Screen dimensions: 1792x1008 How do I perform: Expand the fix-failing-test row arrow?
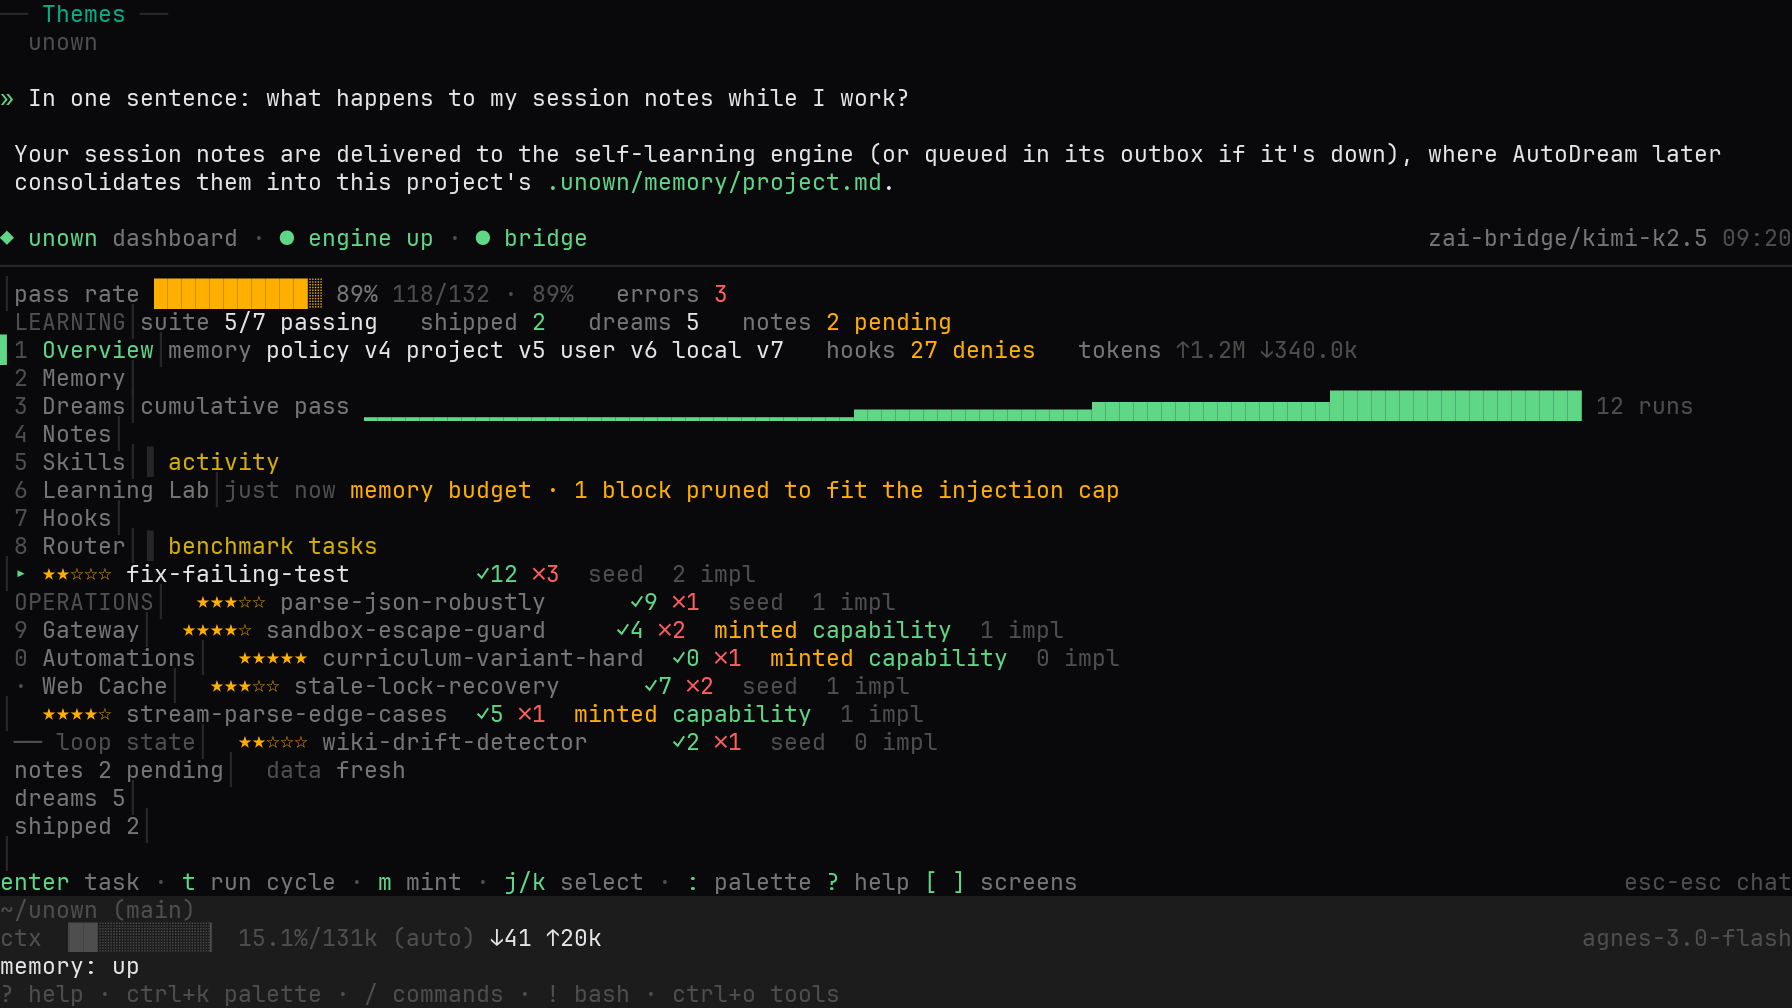coord(20,574)
